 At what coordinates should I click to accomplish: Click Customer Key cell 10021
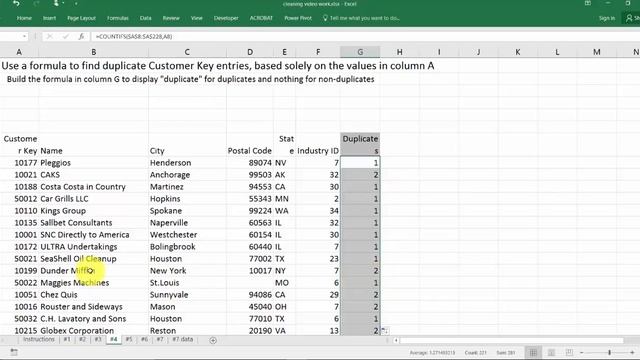coord(19,175)
